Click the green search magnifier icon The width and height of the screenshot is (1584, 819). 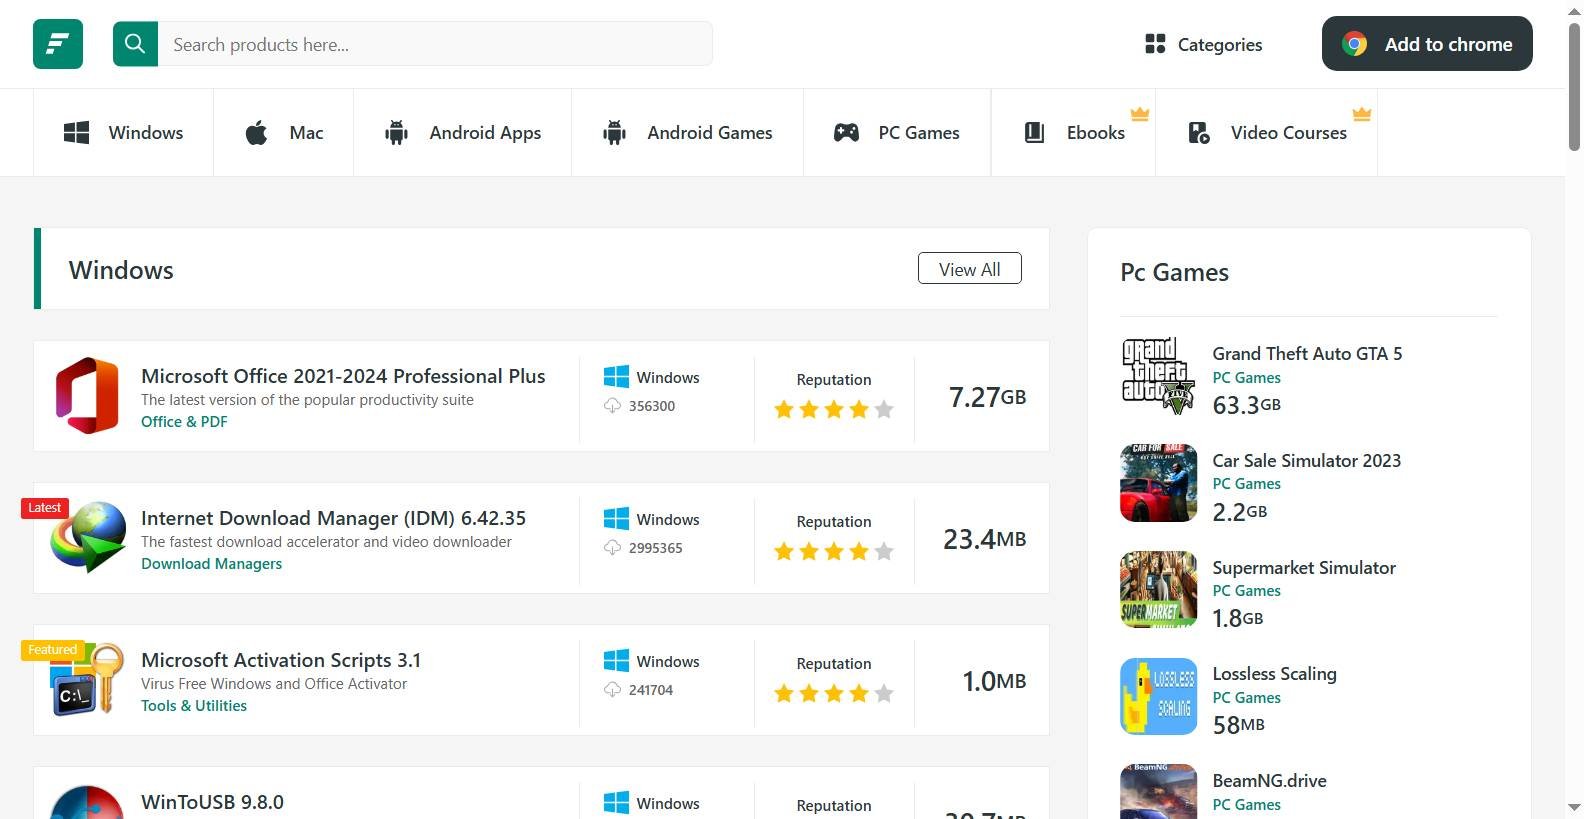pyautogui.click(x=135, y=44)
